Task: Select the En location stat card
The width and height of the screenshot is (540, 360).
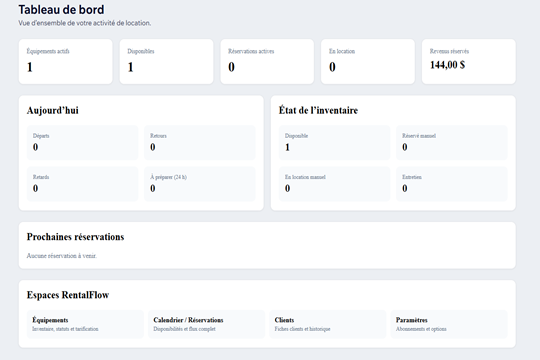Action: 368,61
